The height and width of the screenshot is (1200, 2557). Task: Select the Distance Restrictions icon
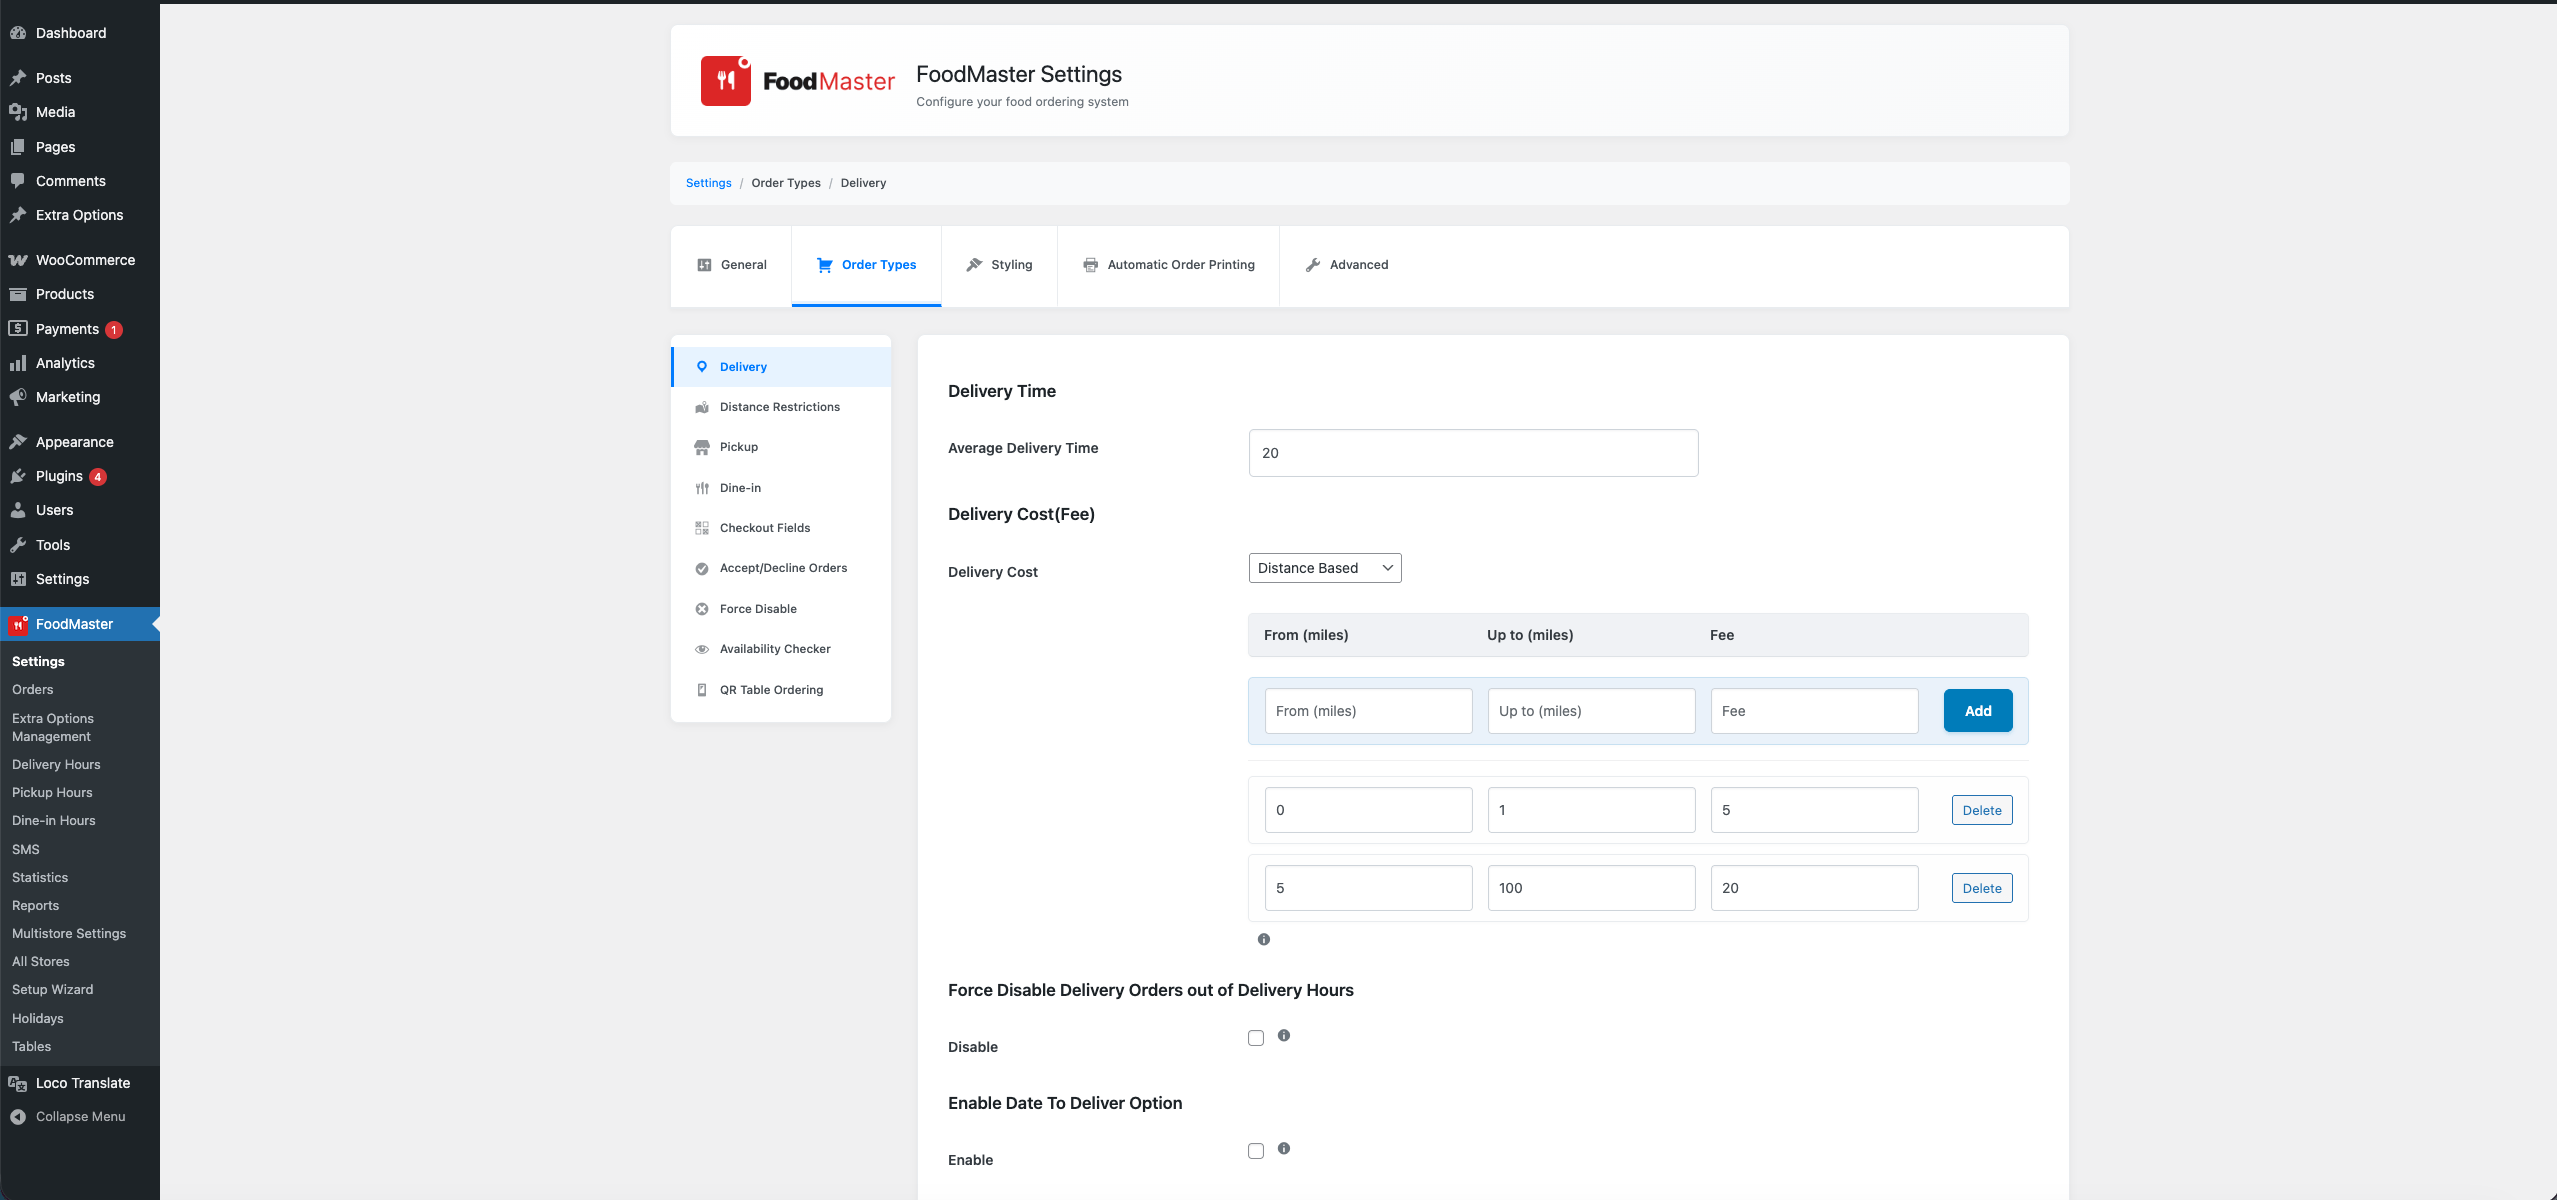[x=703, y=407]
